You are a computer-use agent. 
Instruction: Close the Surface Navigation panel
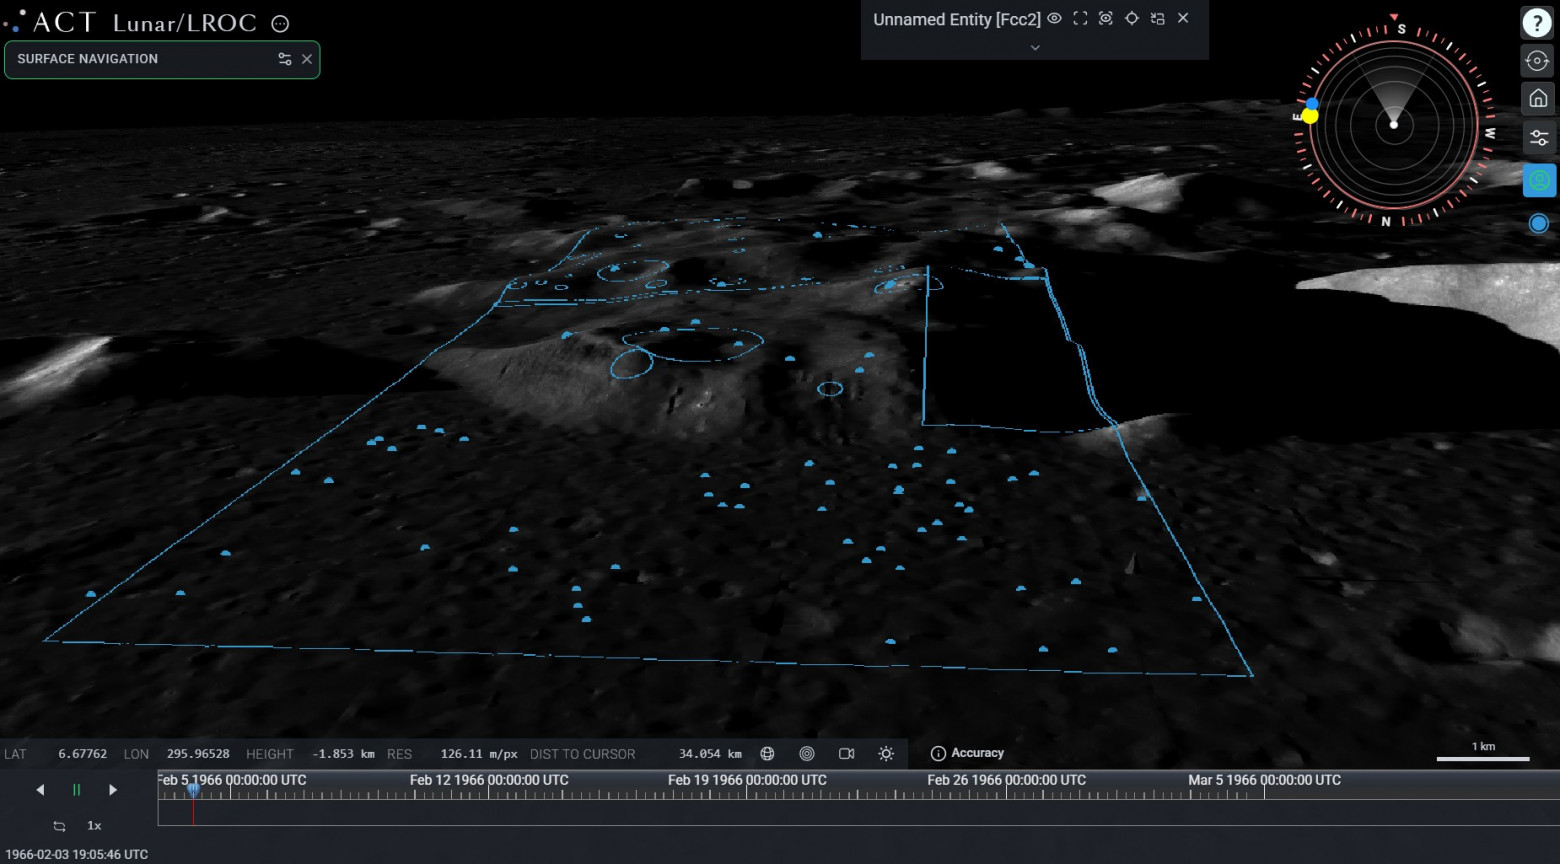[307, 59]
